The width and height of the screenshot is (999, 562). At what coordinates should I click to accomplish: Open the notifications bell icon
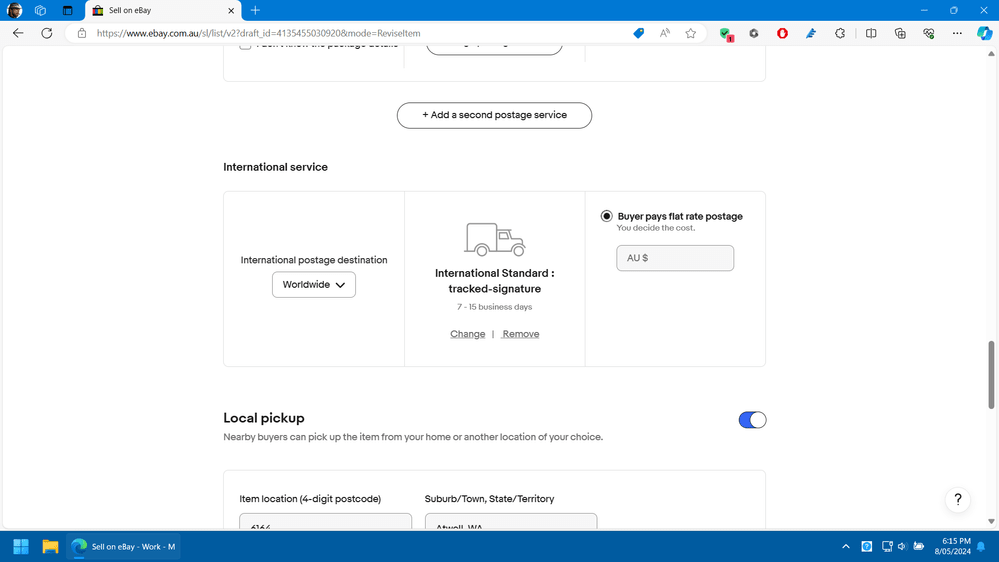(981, 547)
